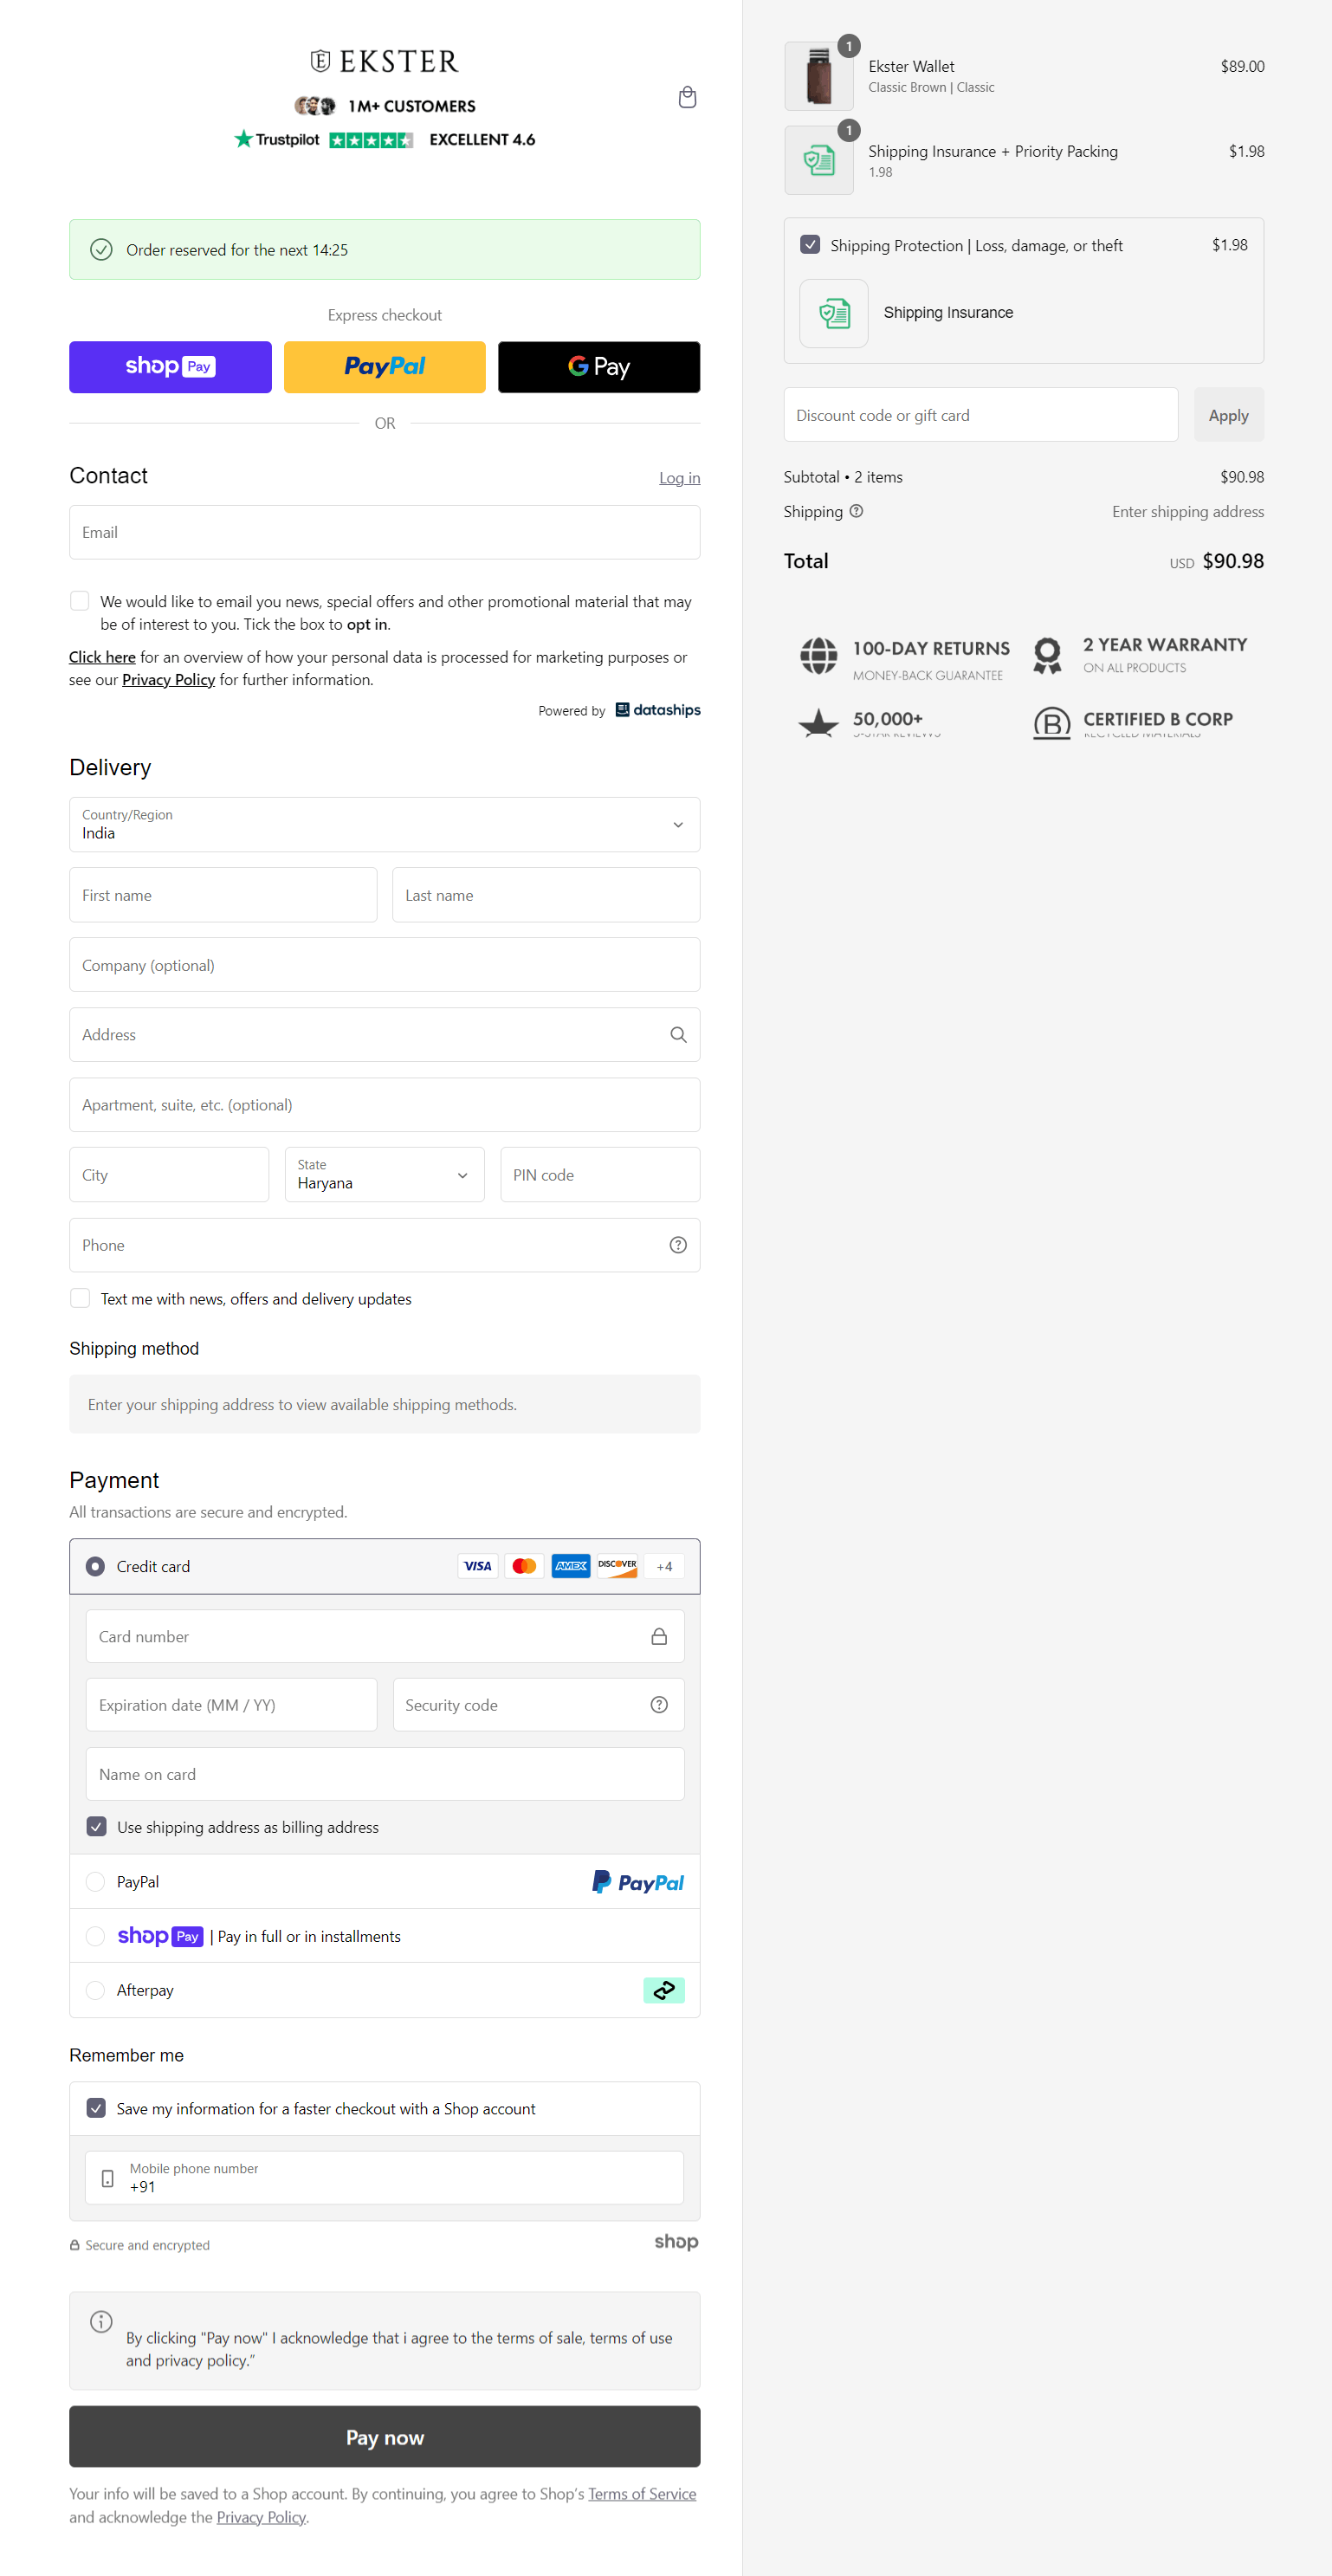Click the Afterpay logo icon
The image size is (1332, 2576).
(x=664, y=1990)
